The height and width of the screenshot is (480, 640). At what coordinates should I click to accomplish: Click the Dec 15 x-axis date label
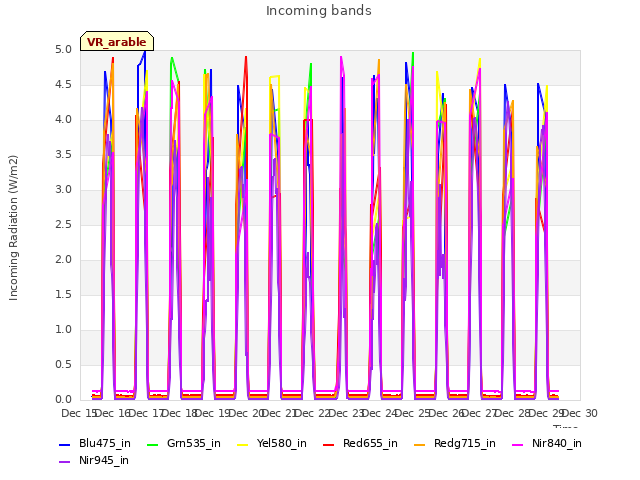coord(78,413)
